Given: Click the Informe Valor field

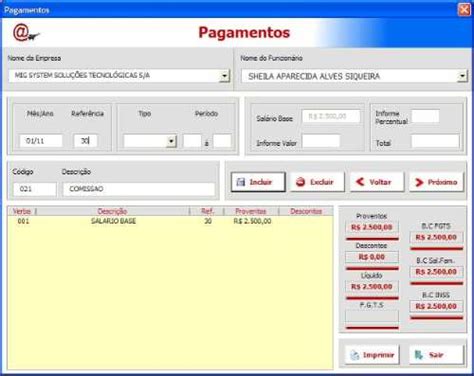Looking at the screenshot, I should click(321, 141).
